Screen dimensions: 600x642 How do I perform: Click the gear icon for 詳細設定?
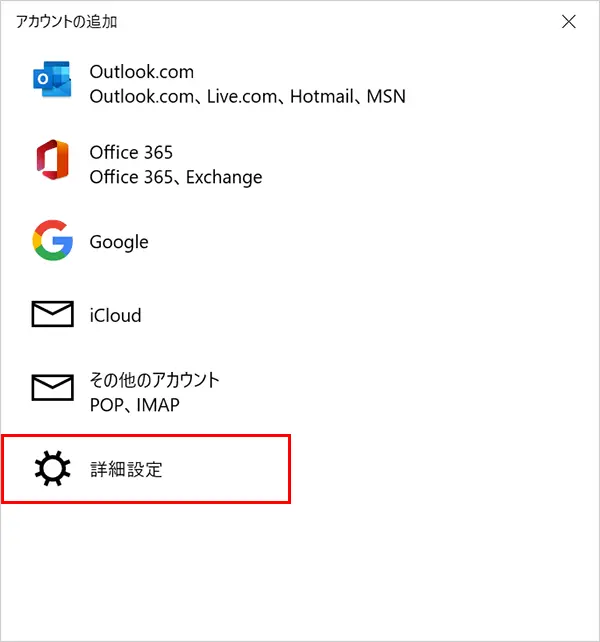(52, 468)
